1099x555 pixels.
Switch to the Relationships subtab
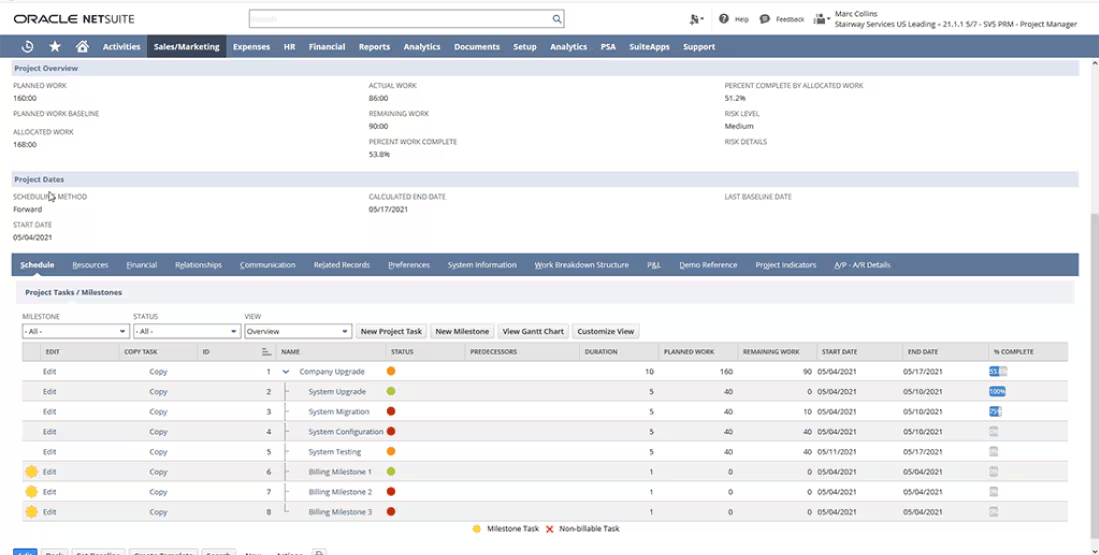[198, 265]
